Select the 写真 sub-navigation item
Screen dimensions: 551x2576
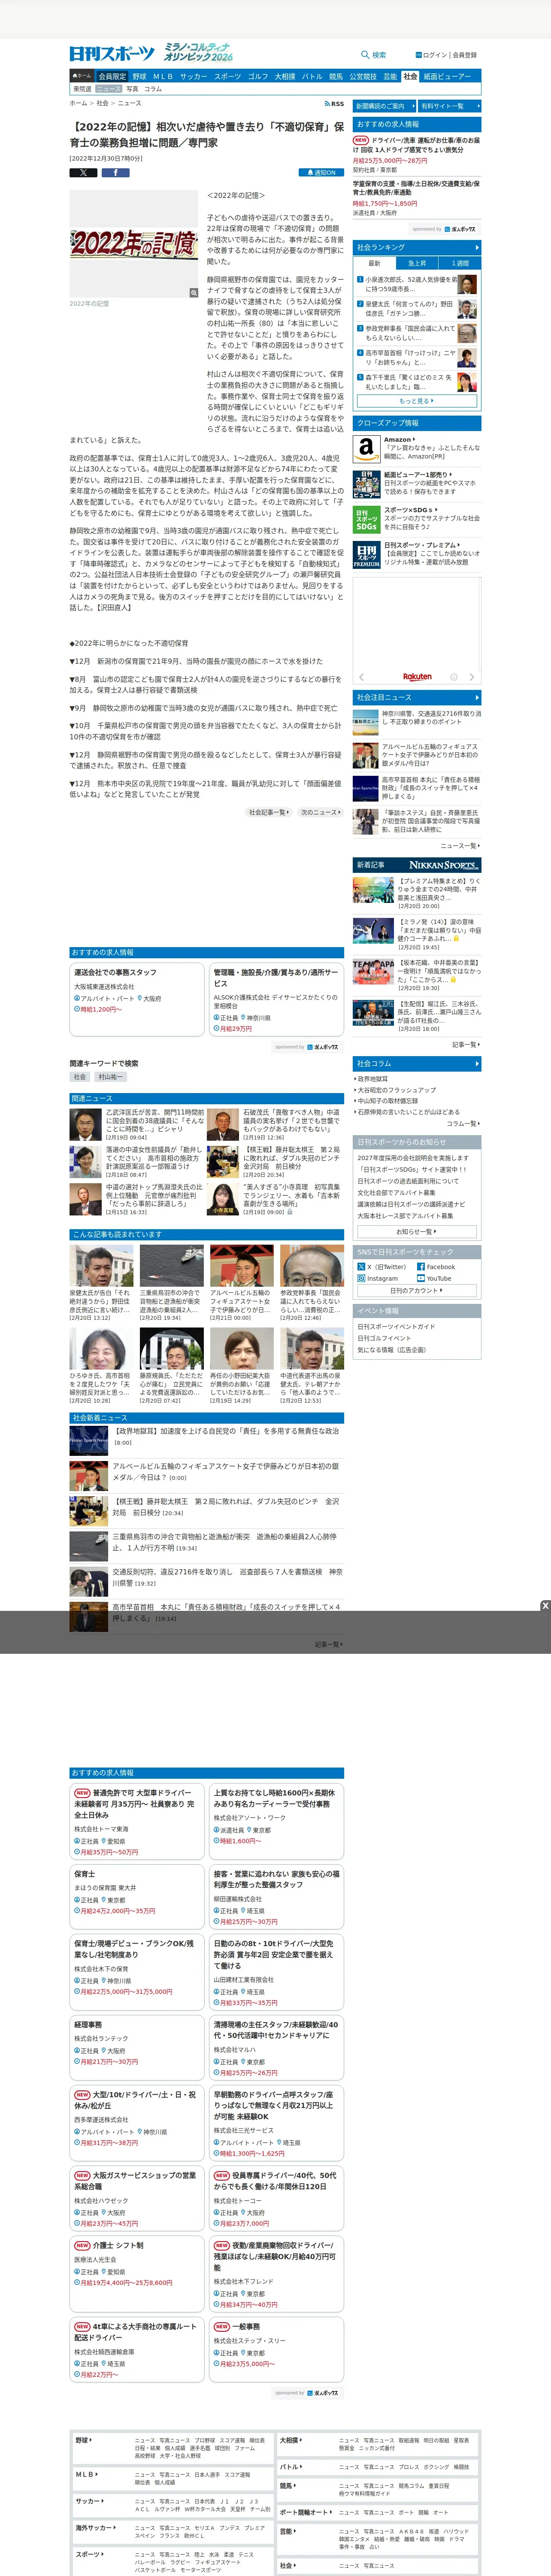(x=132, y=89)
